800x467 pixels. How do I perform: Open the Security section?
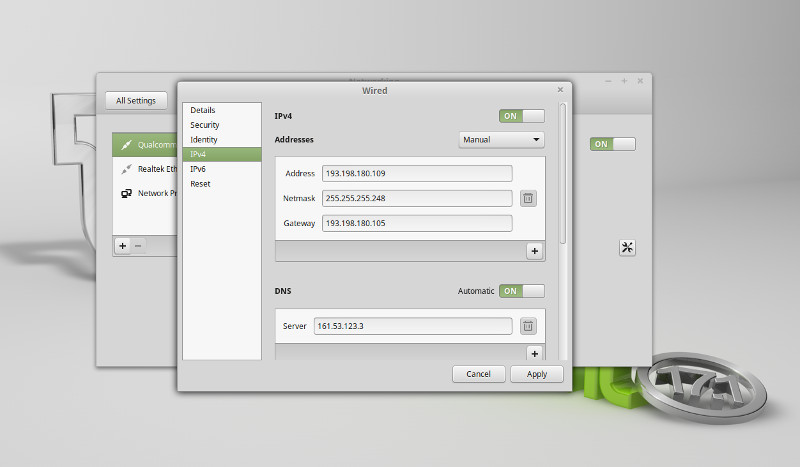[204, 125]
